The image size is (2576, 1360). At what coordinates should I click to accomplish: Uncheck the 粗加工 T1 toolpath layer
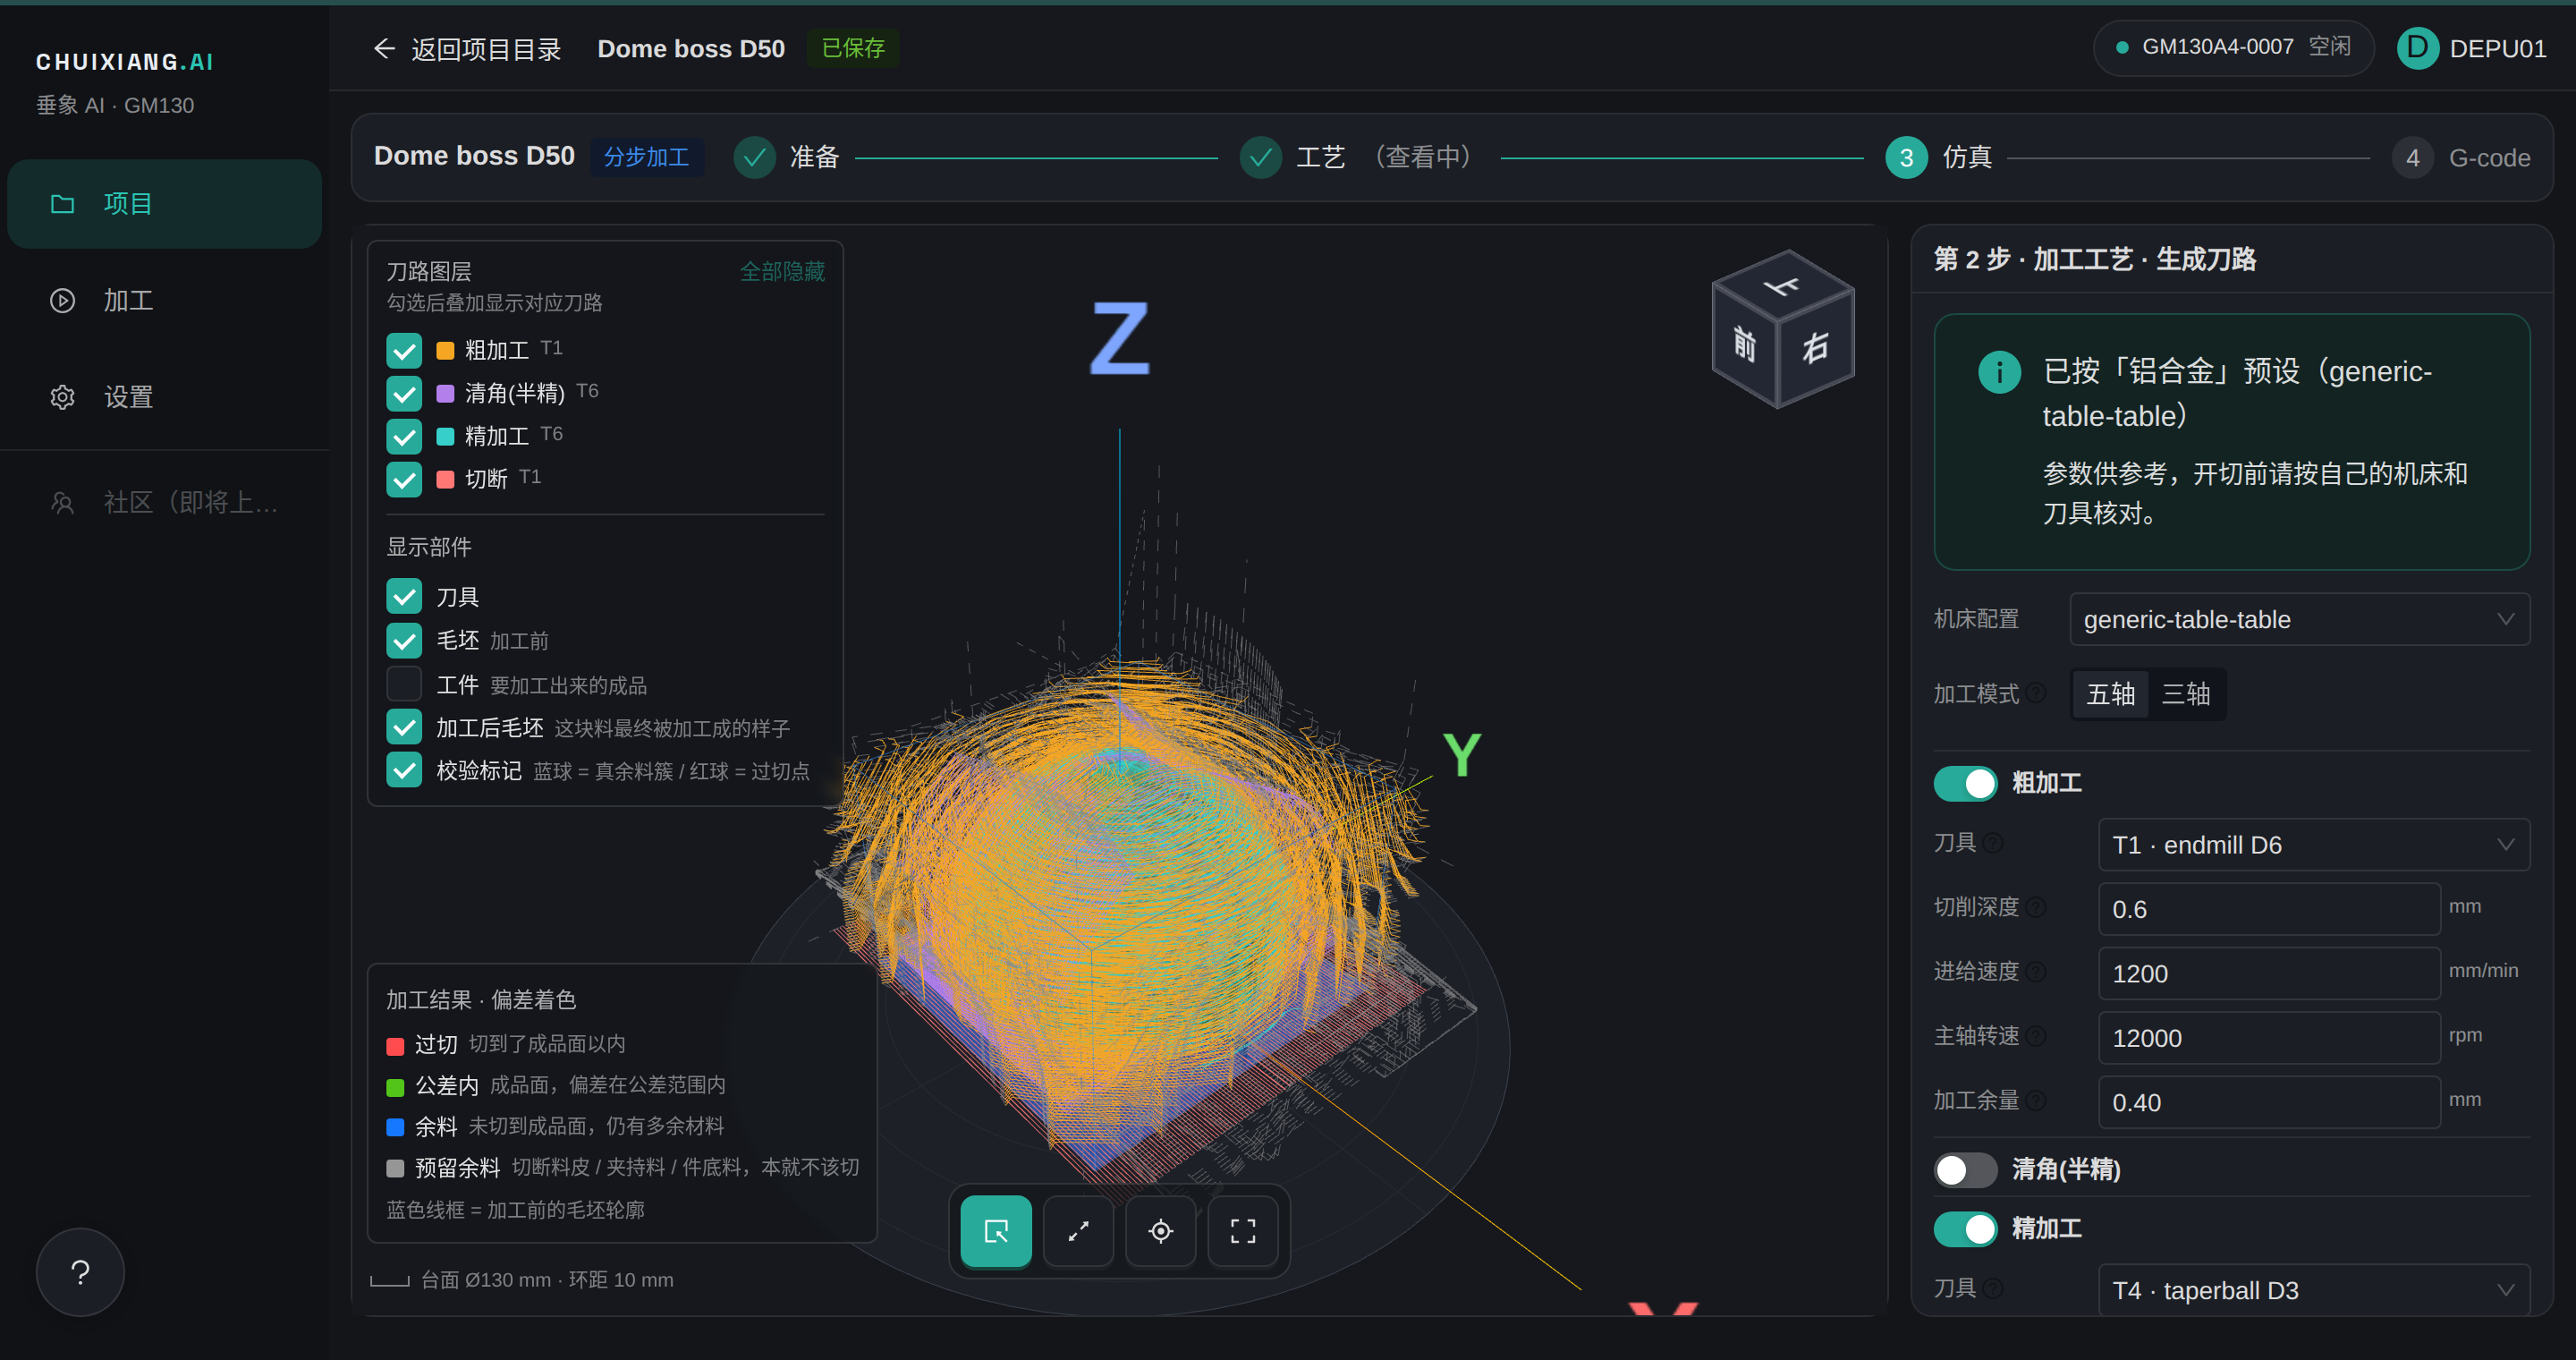[404, 350]
